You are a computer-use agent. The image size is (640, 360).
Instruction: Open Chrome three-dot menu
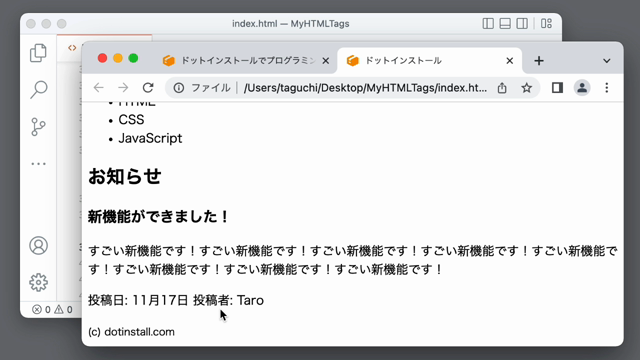point(607,88)
